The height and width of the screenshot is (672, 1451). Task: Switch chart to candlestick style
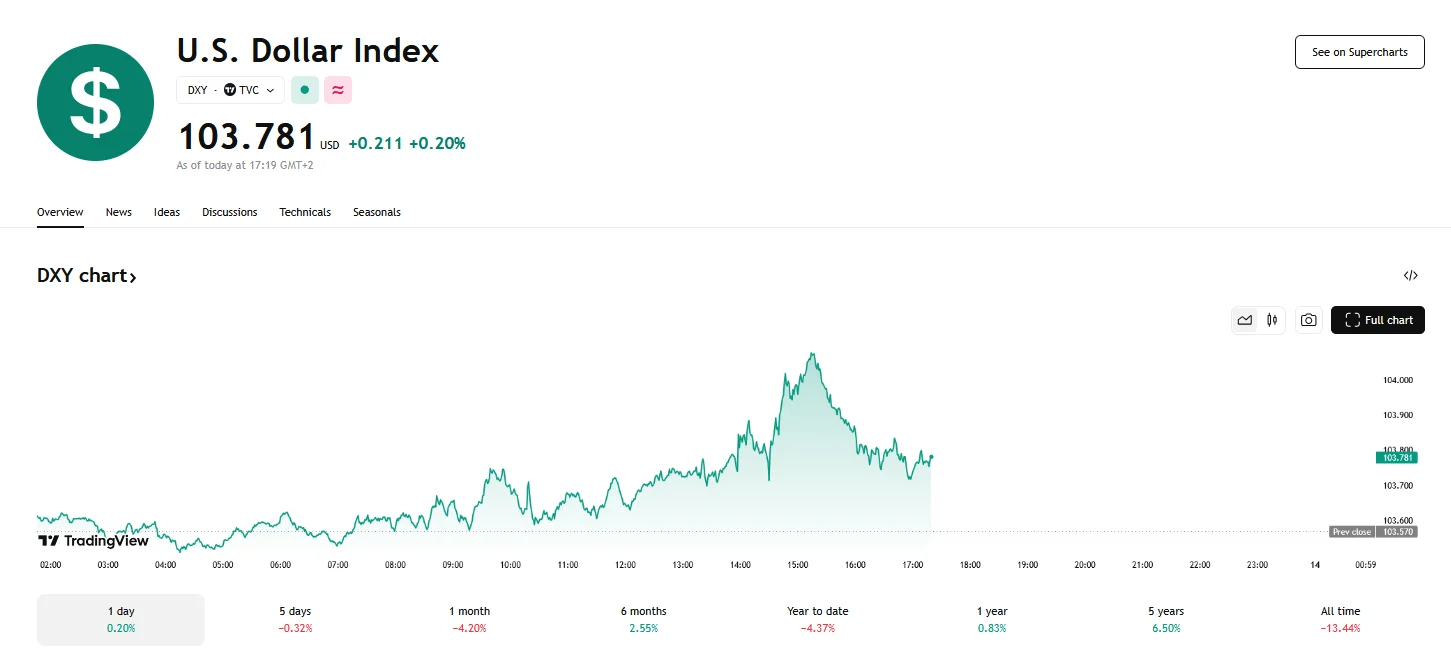pos(1272,320)
